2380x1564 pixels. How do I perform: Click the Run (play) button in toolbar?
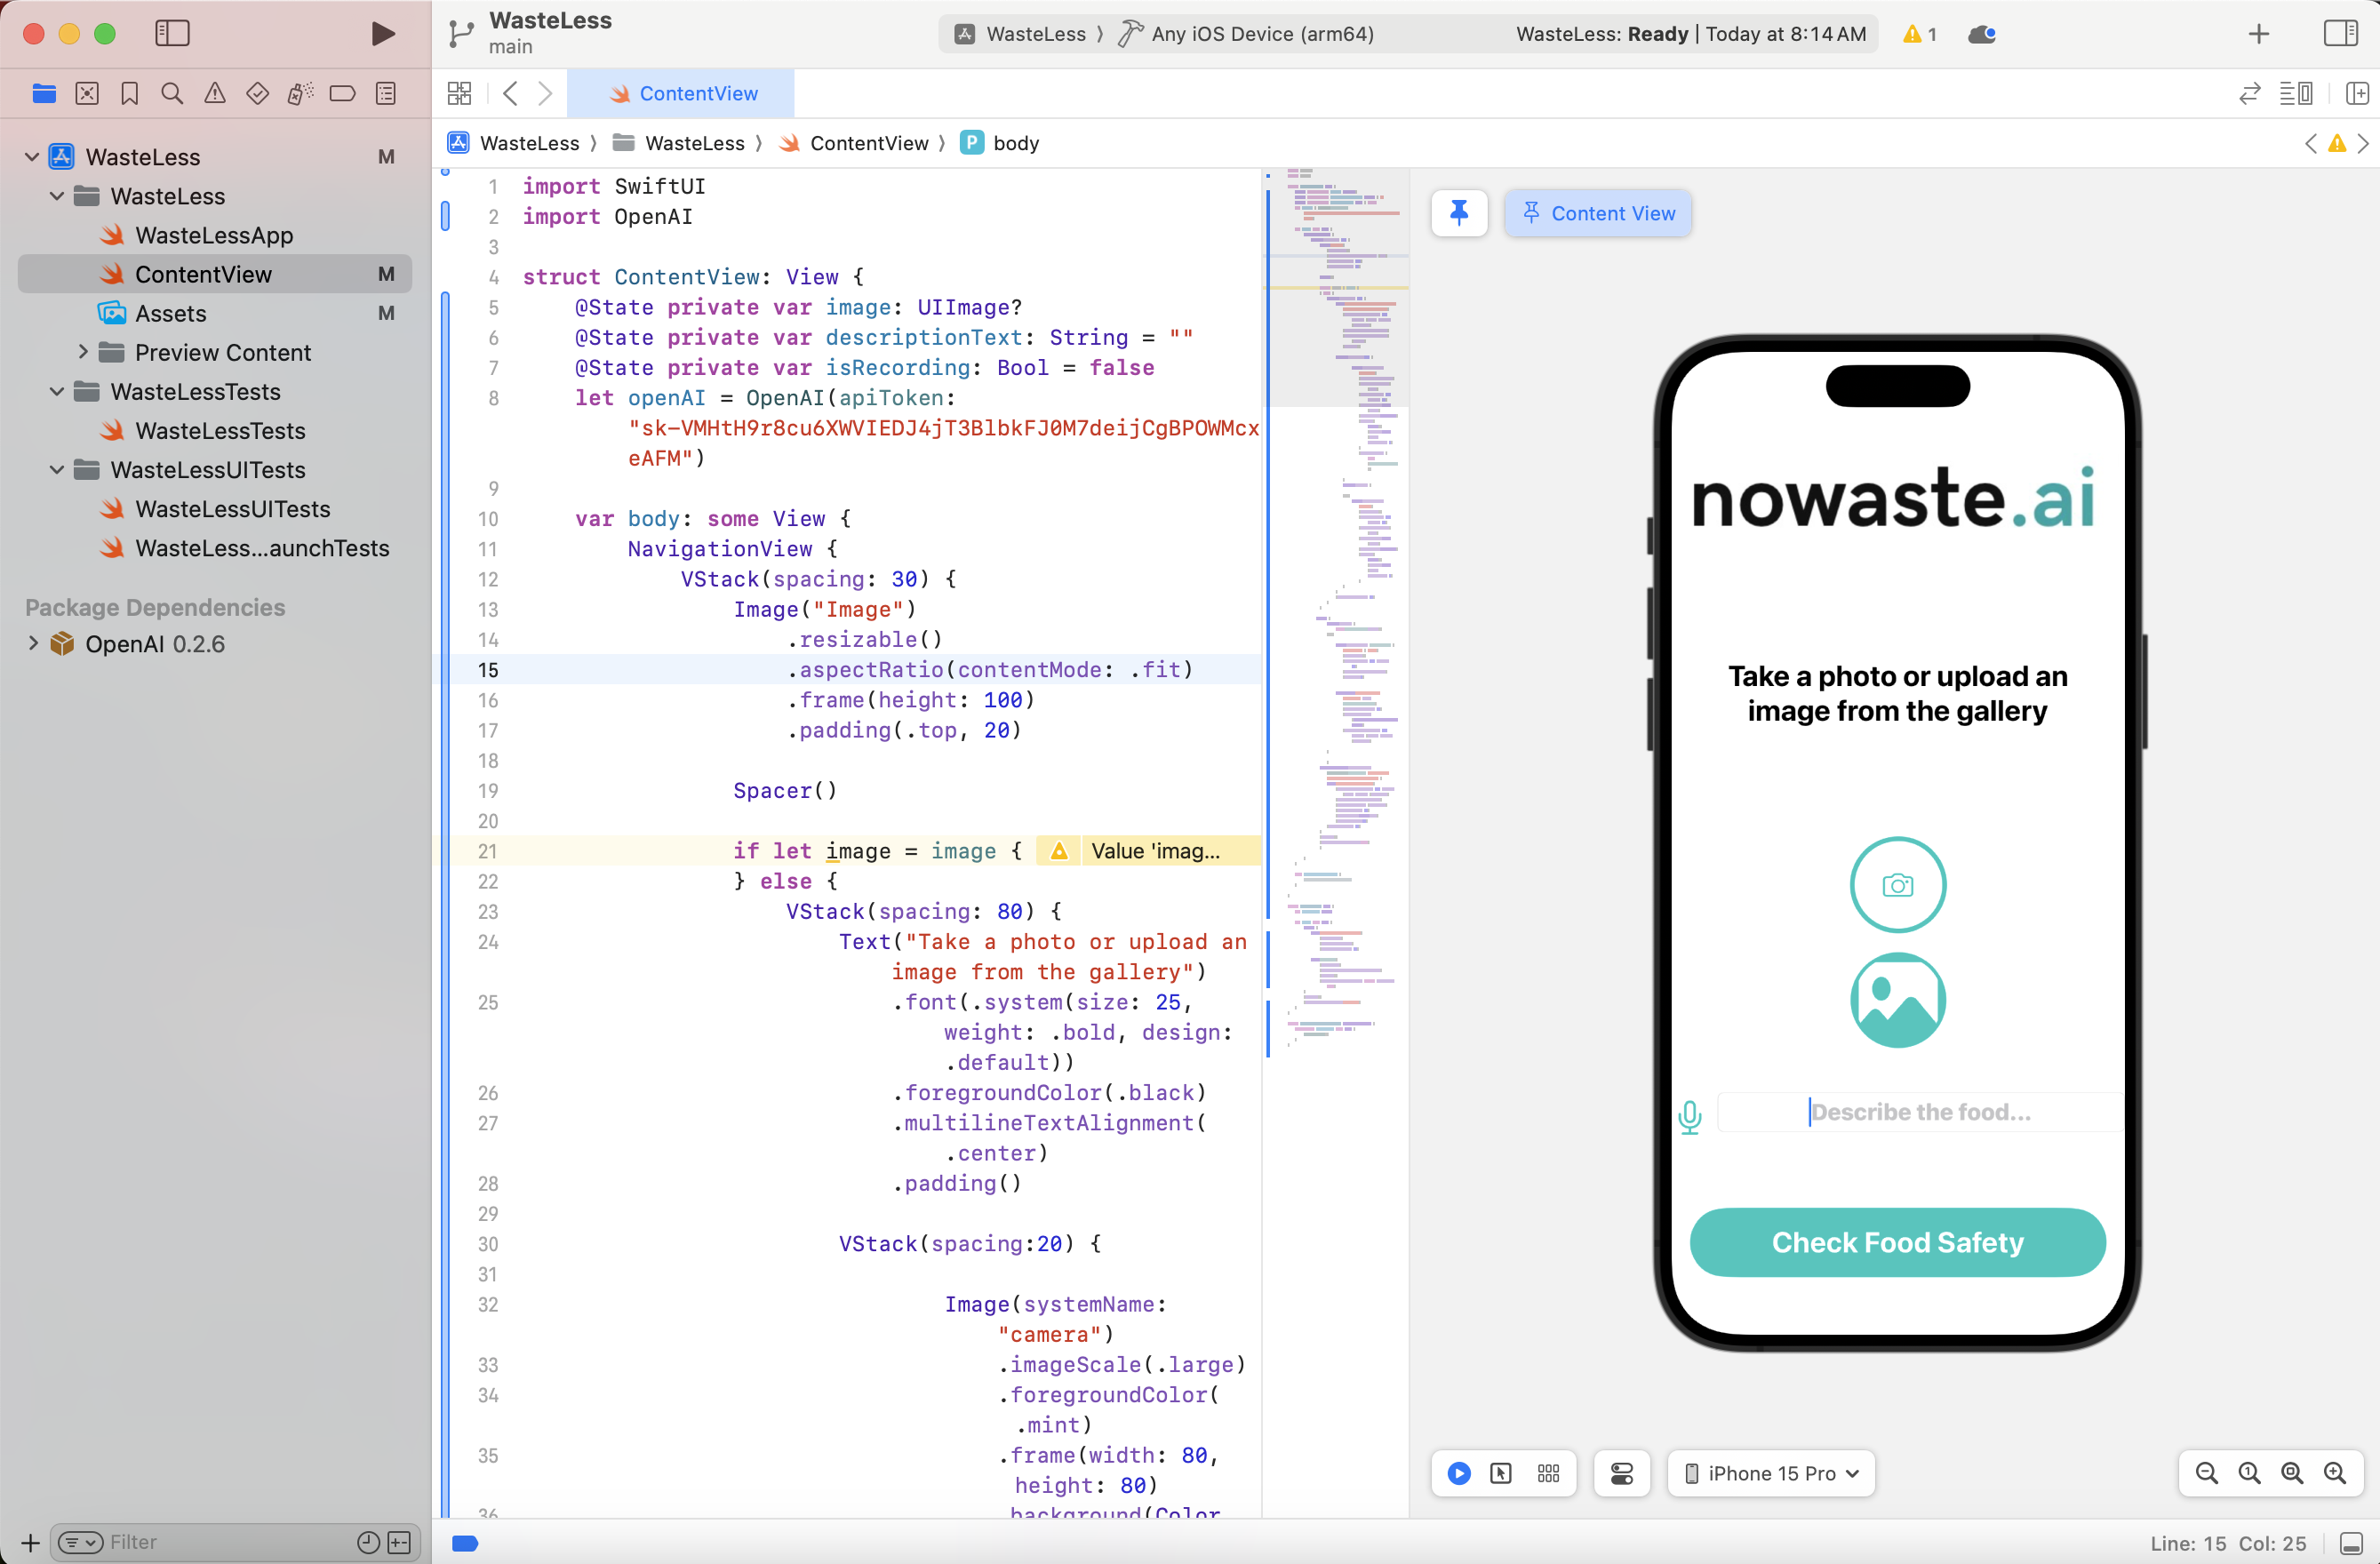382,34
